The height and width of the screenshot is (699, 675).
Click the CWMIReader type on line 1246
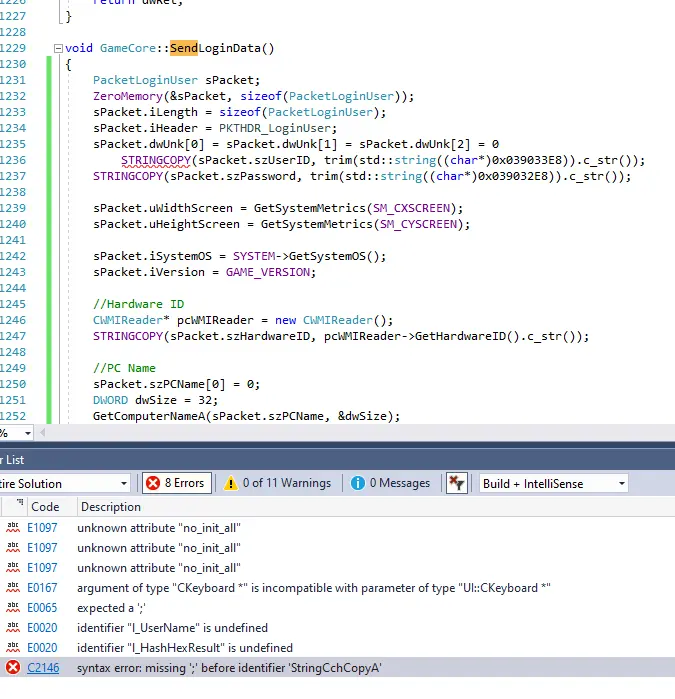(x=128, y=321)
